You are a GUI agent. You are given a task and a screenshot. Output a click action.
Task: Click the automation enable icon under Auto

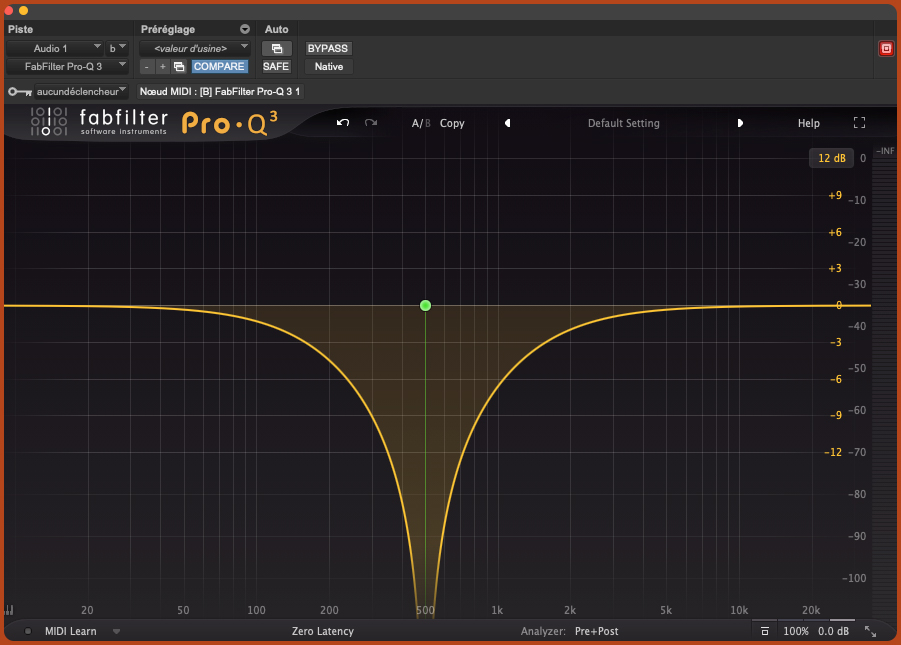[x=277, y=48]
